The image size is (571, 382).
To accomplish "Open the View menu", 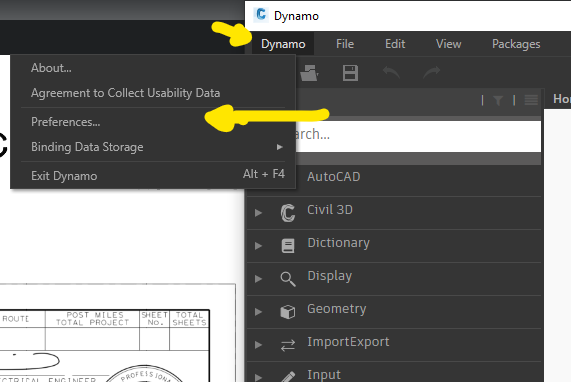I will pos(449,44).
